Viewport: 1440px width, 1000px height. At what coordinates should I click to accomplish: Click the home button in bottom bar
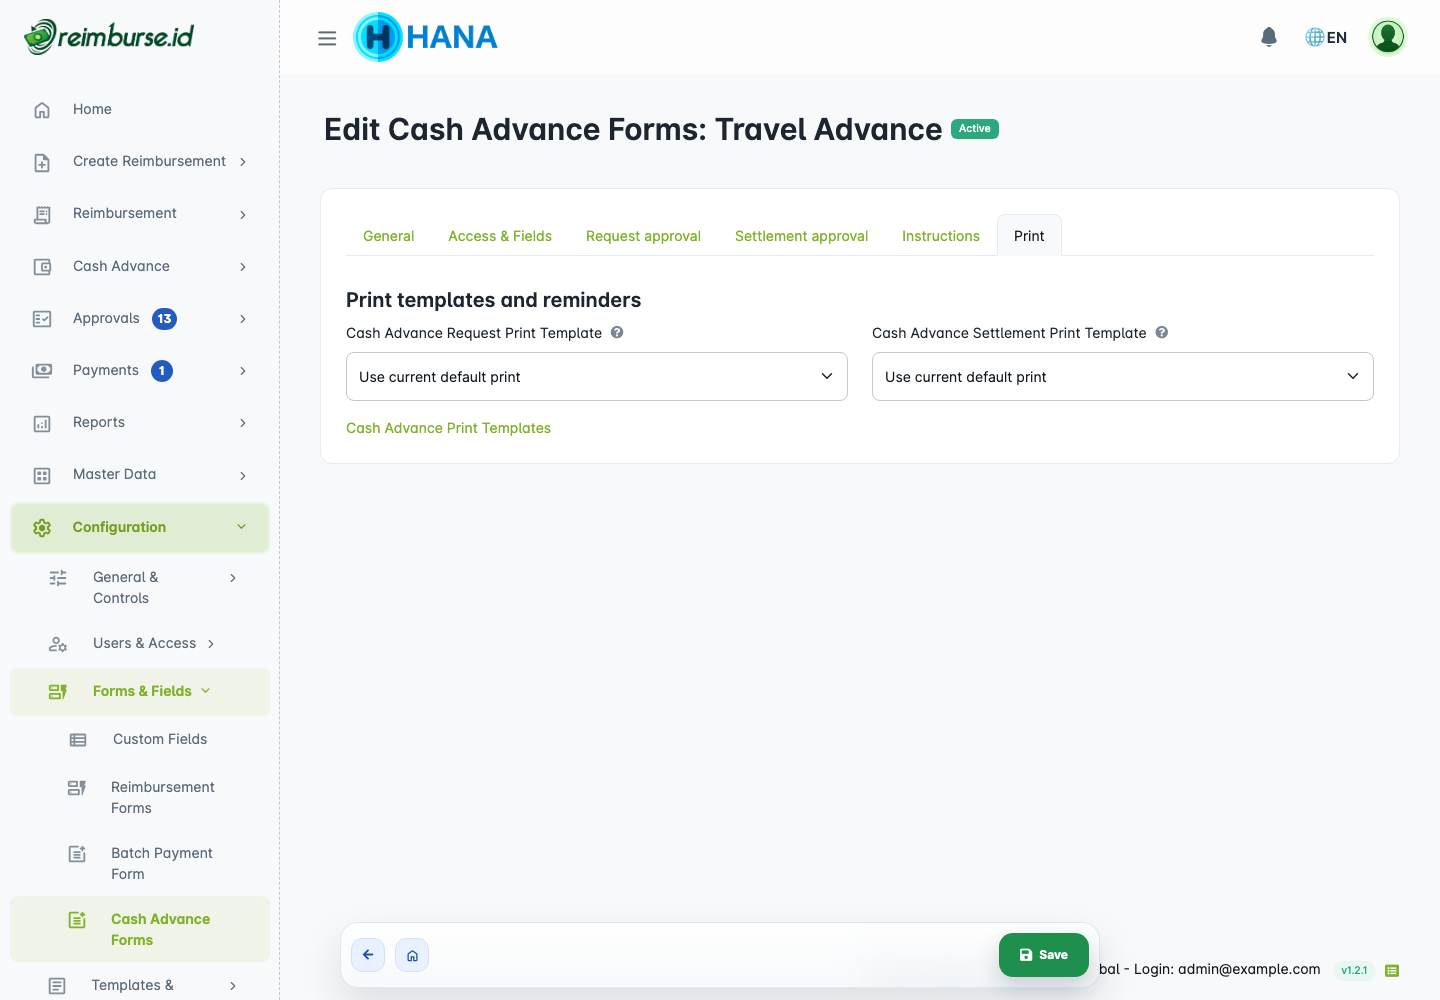412,955
